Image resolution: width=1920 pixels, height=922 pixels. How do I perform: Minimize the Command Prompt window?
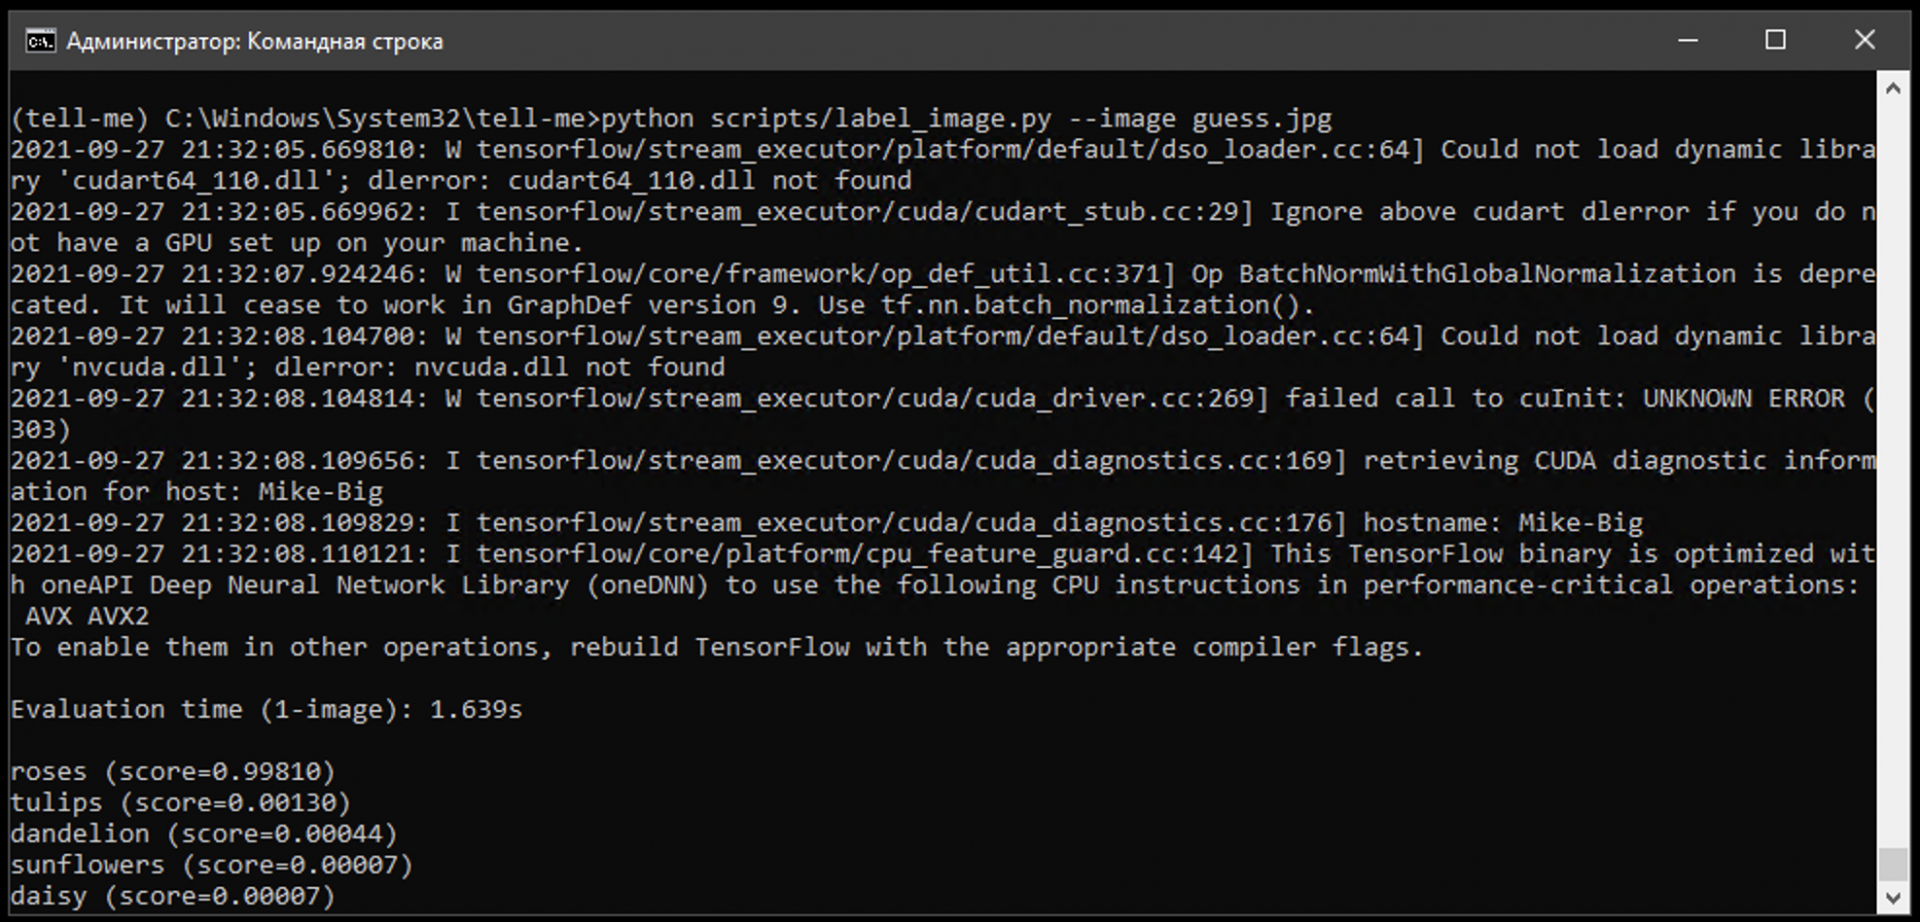click(1688, 40)
